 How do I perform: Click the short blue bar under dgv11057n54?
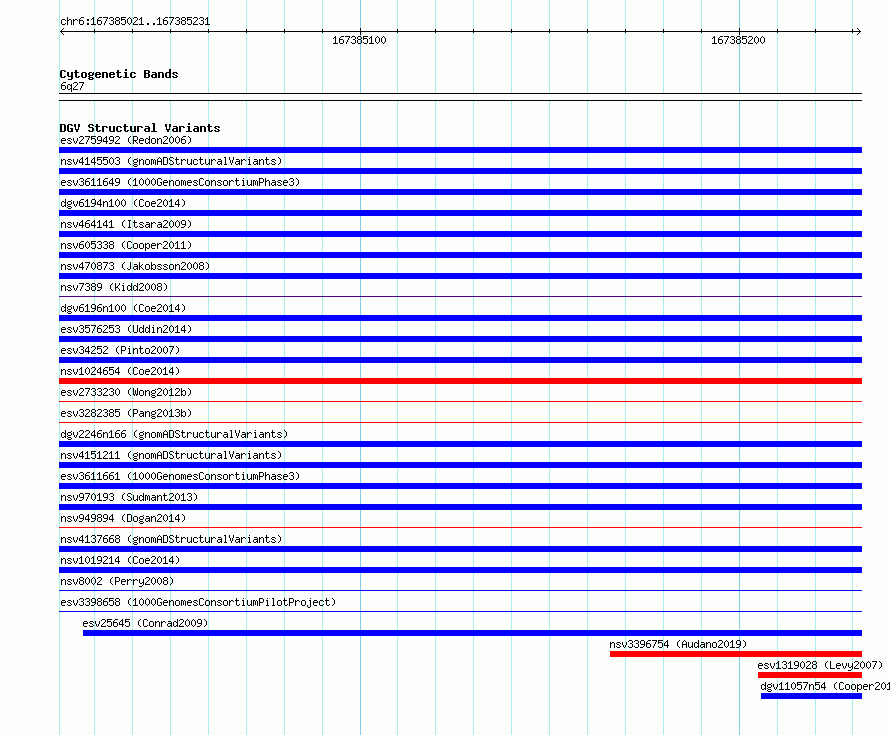click(812, 696)
